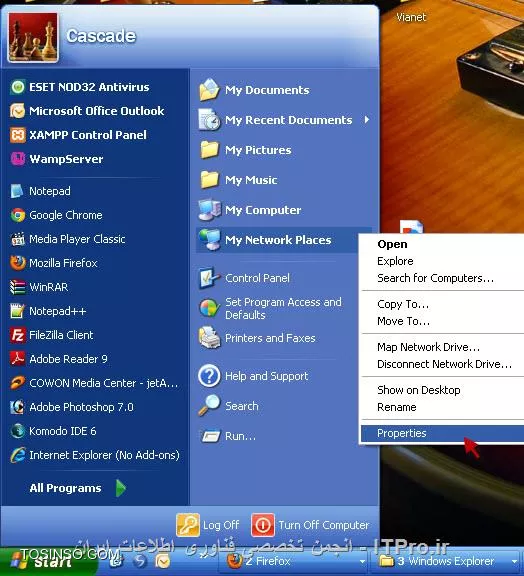Open Komodo IDE 6 icon

[17, 431]
